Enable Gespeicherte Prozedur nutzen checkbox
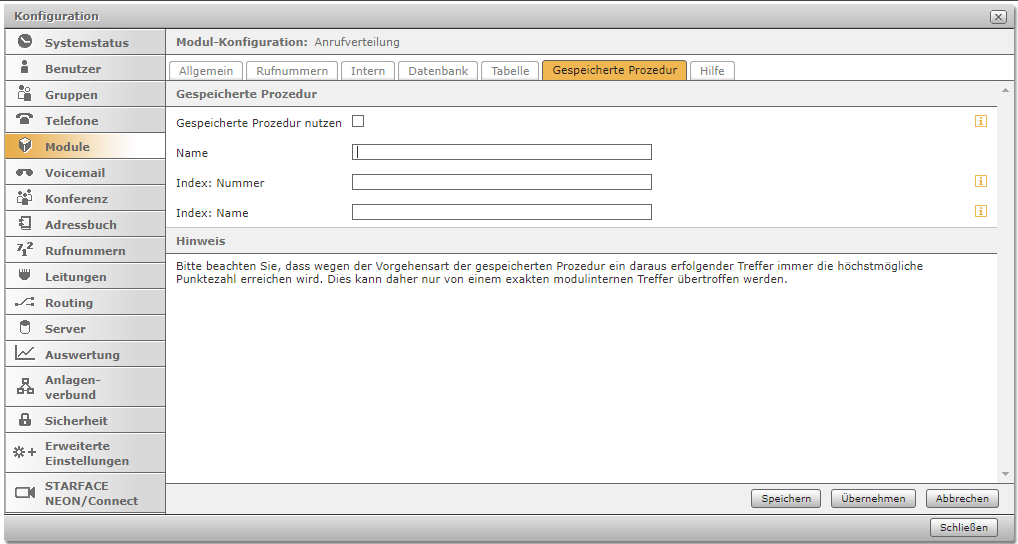The image size is (1018, 544). click(358, 121)
